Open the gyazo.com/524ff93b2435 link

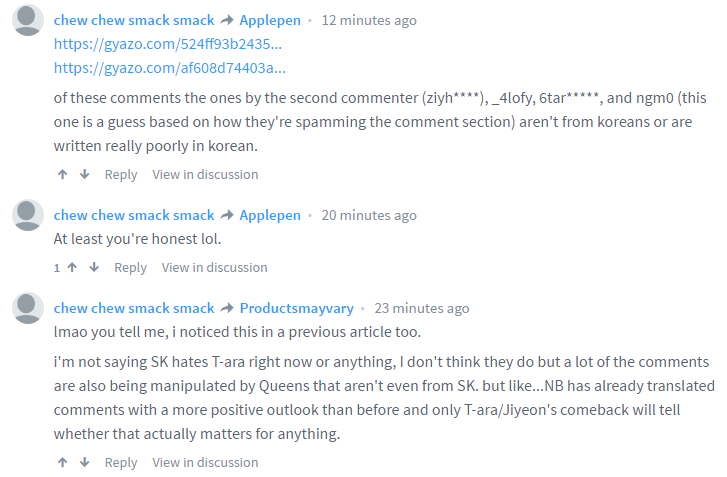point(168,45)
